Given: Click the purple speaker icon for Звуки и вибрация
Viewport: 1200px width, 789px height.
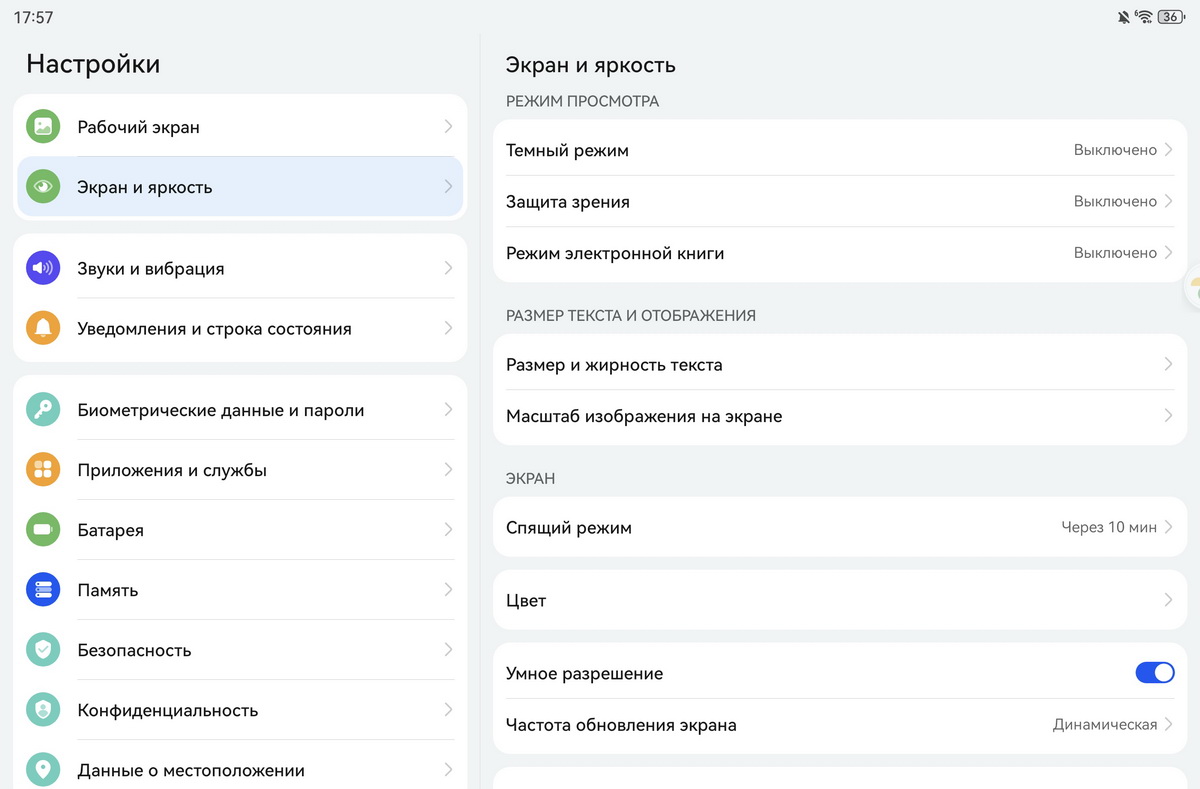Looking at the screenshot, I should [43, 268].
